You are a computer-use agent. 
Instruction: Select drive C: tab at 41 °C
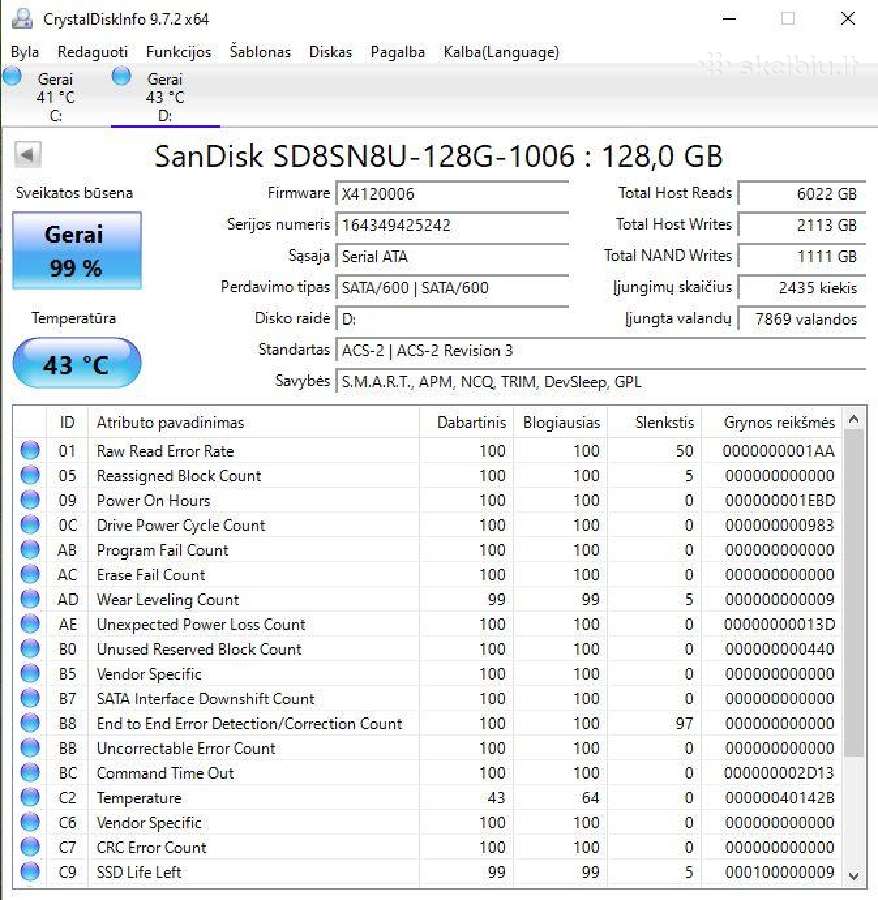click(55, 96)
